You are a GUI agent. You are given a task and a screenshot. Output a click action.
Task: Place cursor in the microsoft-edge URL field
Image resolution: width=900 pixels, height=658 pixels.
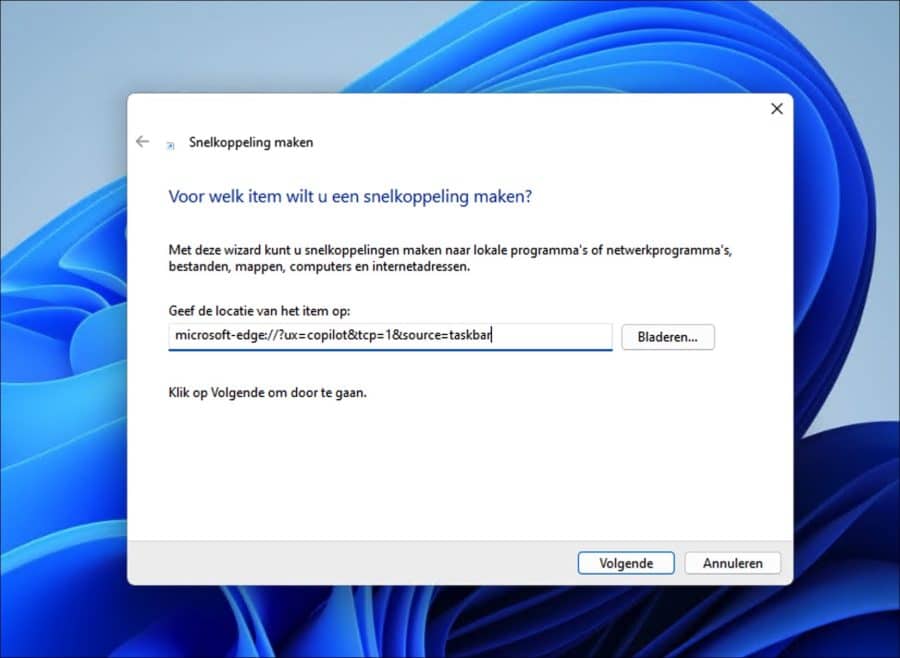coord(390,337)
